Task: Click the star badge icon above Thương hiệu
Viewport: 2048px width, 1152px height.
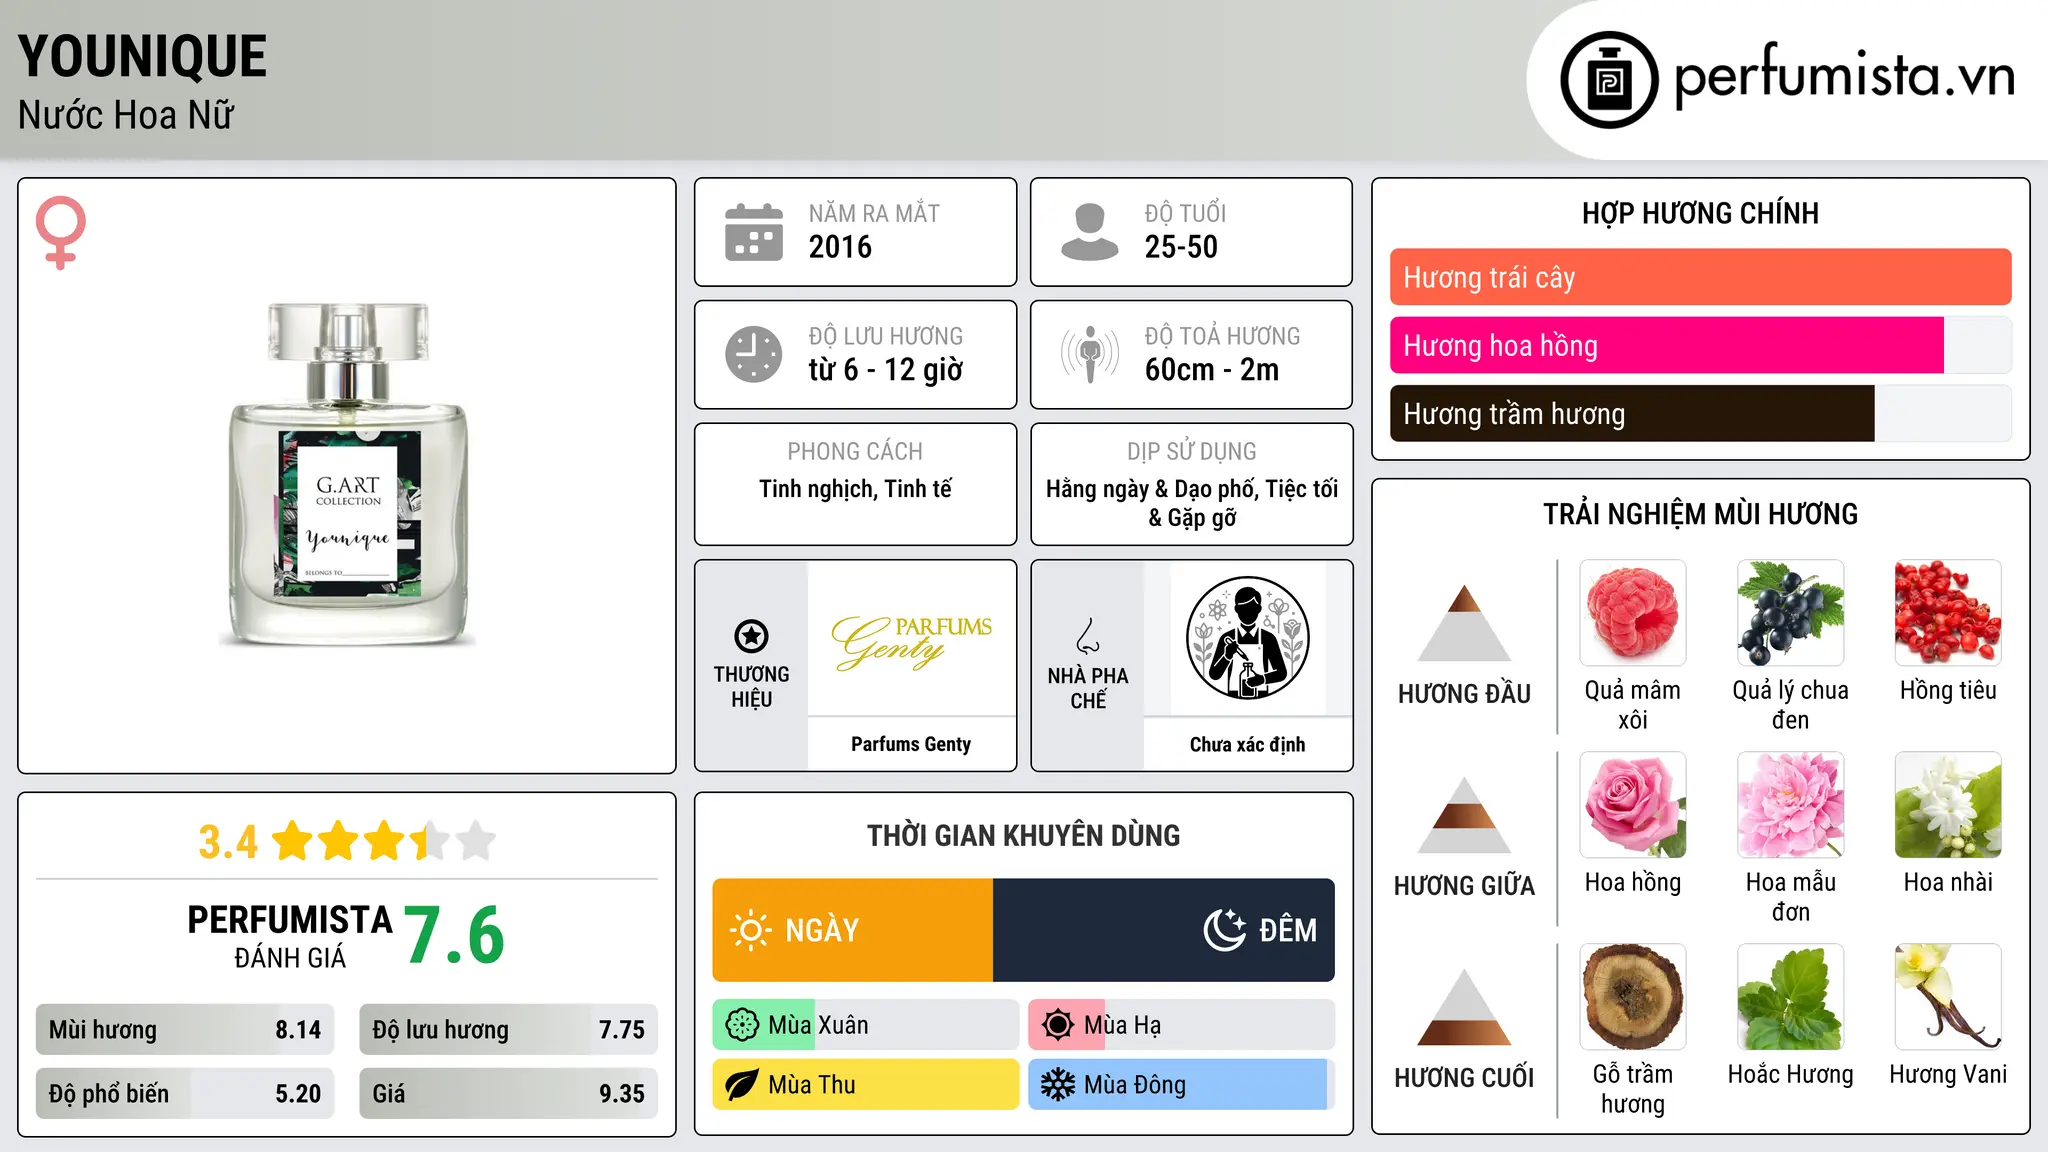Action: pyautogui.click(x=751, y=636)
